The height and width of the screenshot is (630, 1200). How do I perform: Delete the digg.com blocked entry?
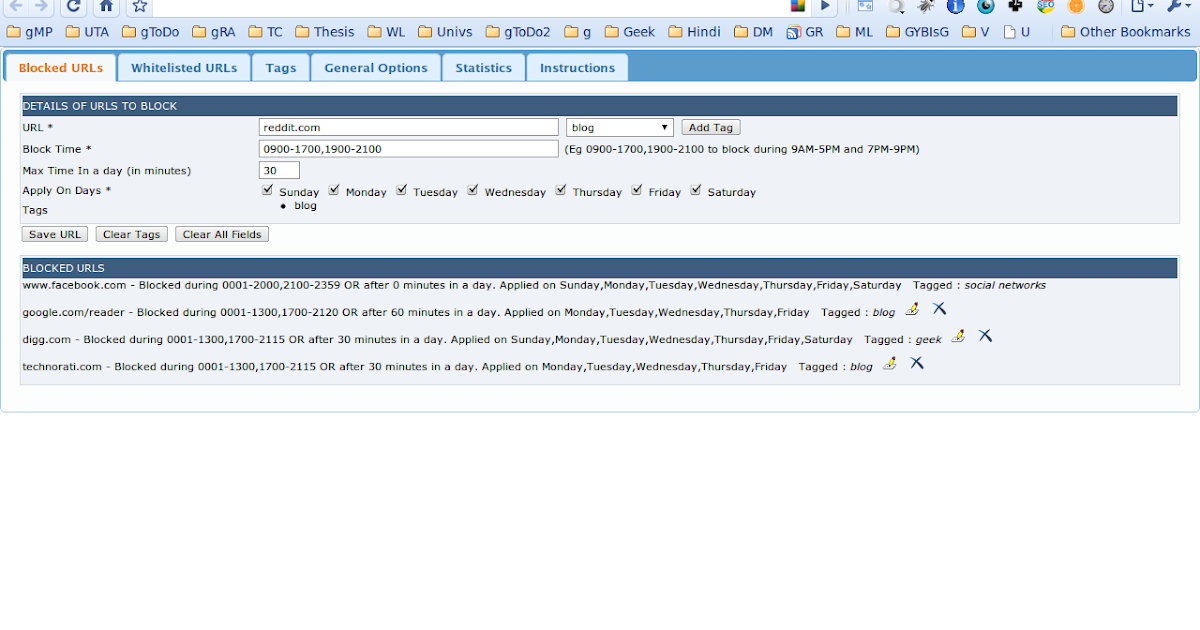(x=985, y=336)
